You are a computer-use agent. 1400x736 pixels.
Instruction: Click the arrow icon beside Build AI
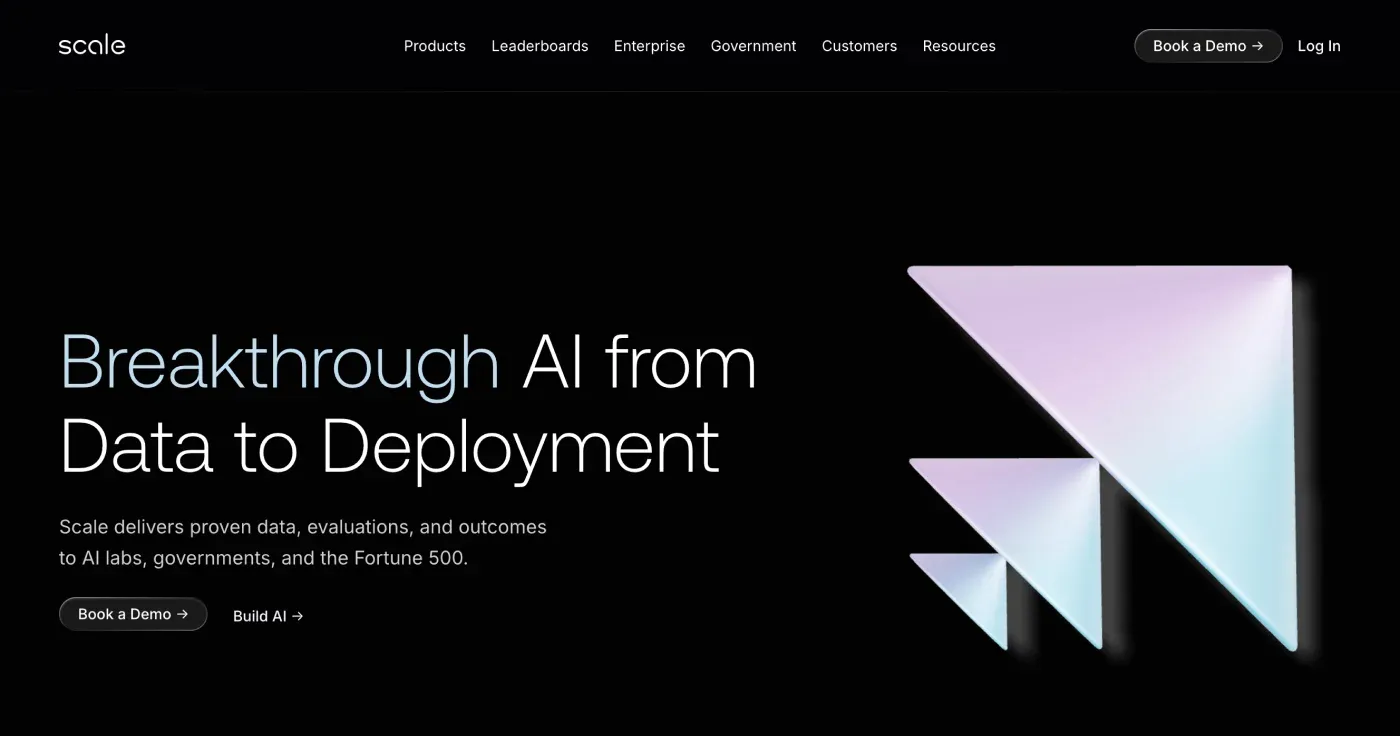(298, 616)
